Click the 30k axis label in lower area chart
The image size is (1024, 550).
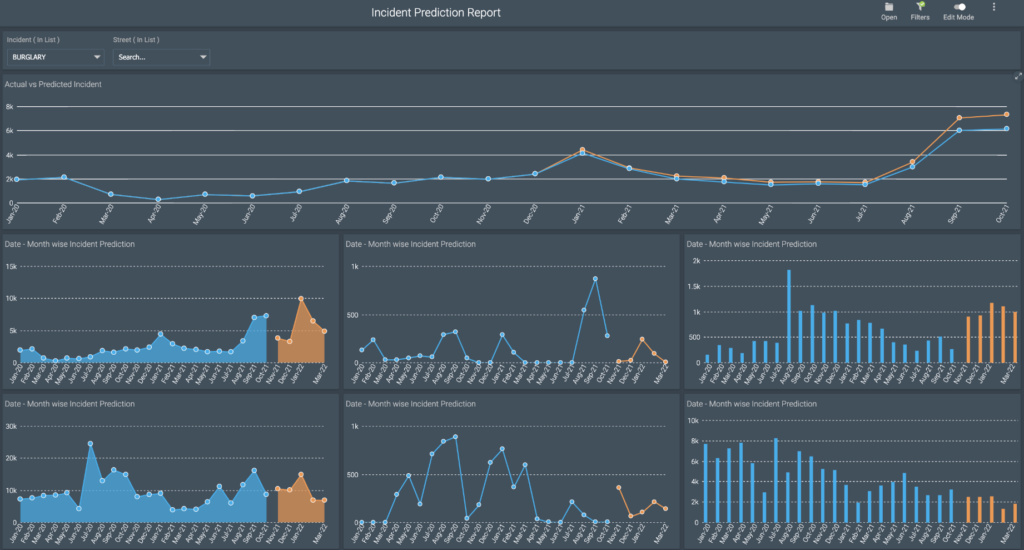11,427
